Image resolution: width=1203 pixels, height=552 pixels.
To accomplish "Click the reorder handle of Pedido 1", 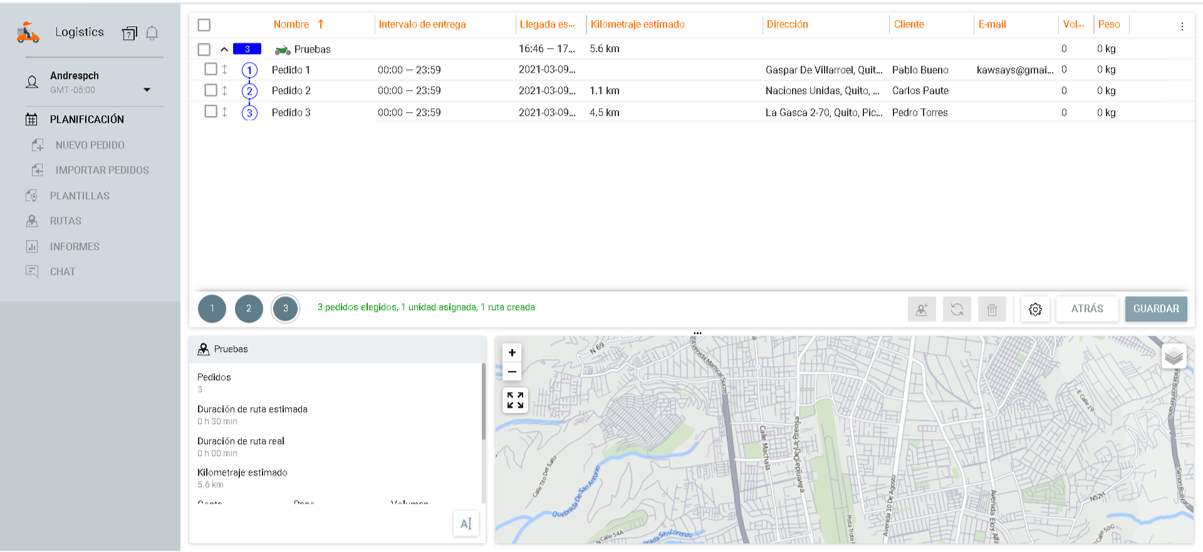I will [x=225, y=69].
